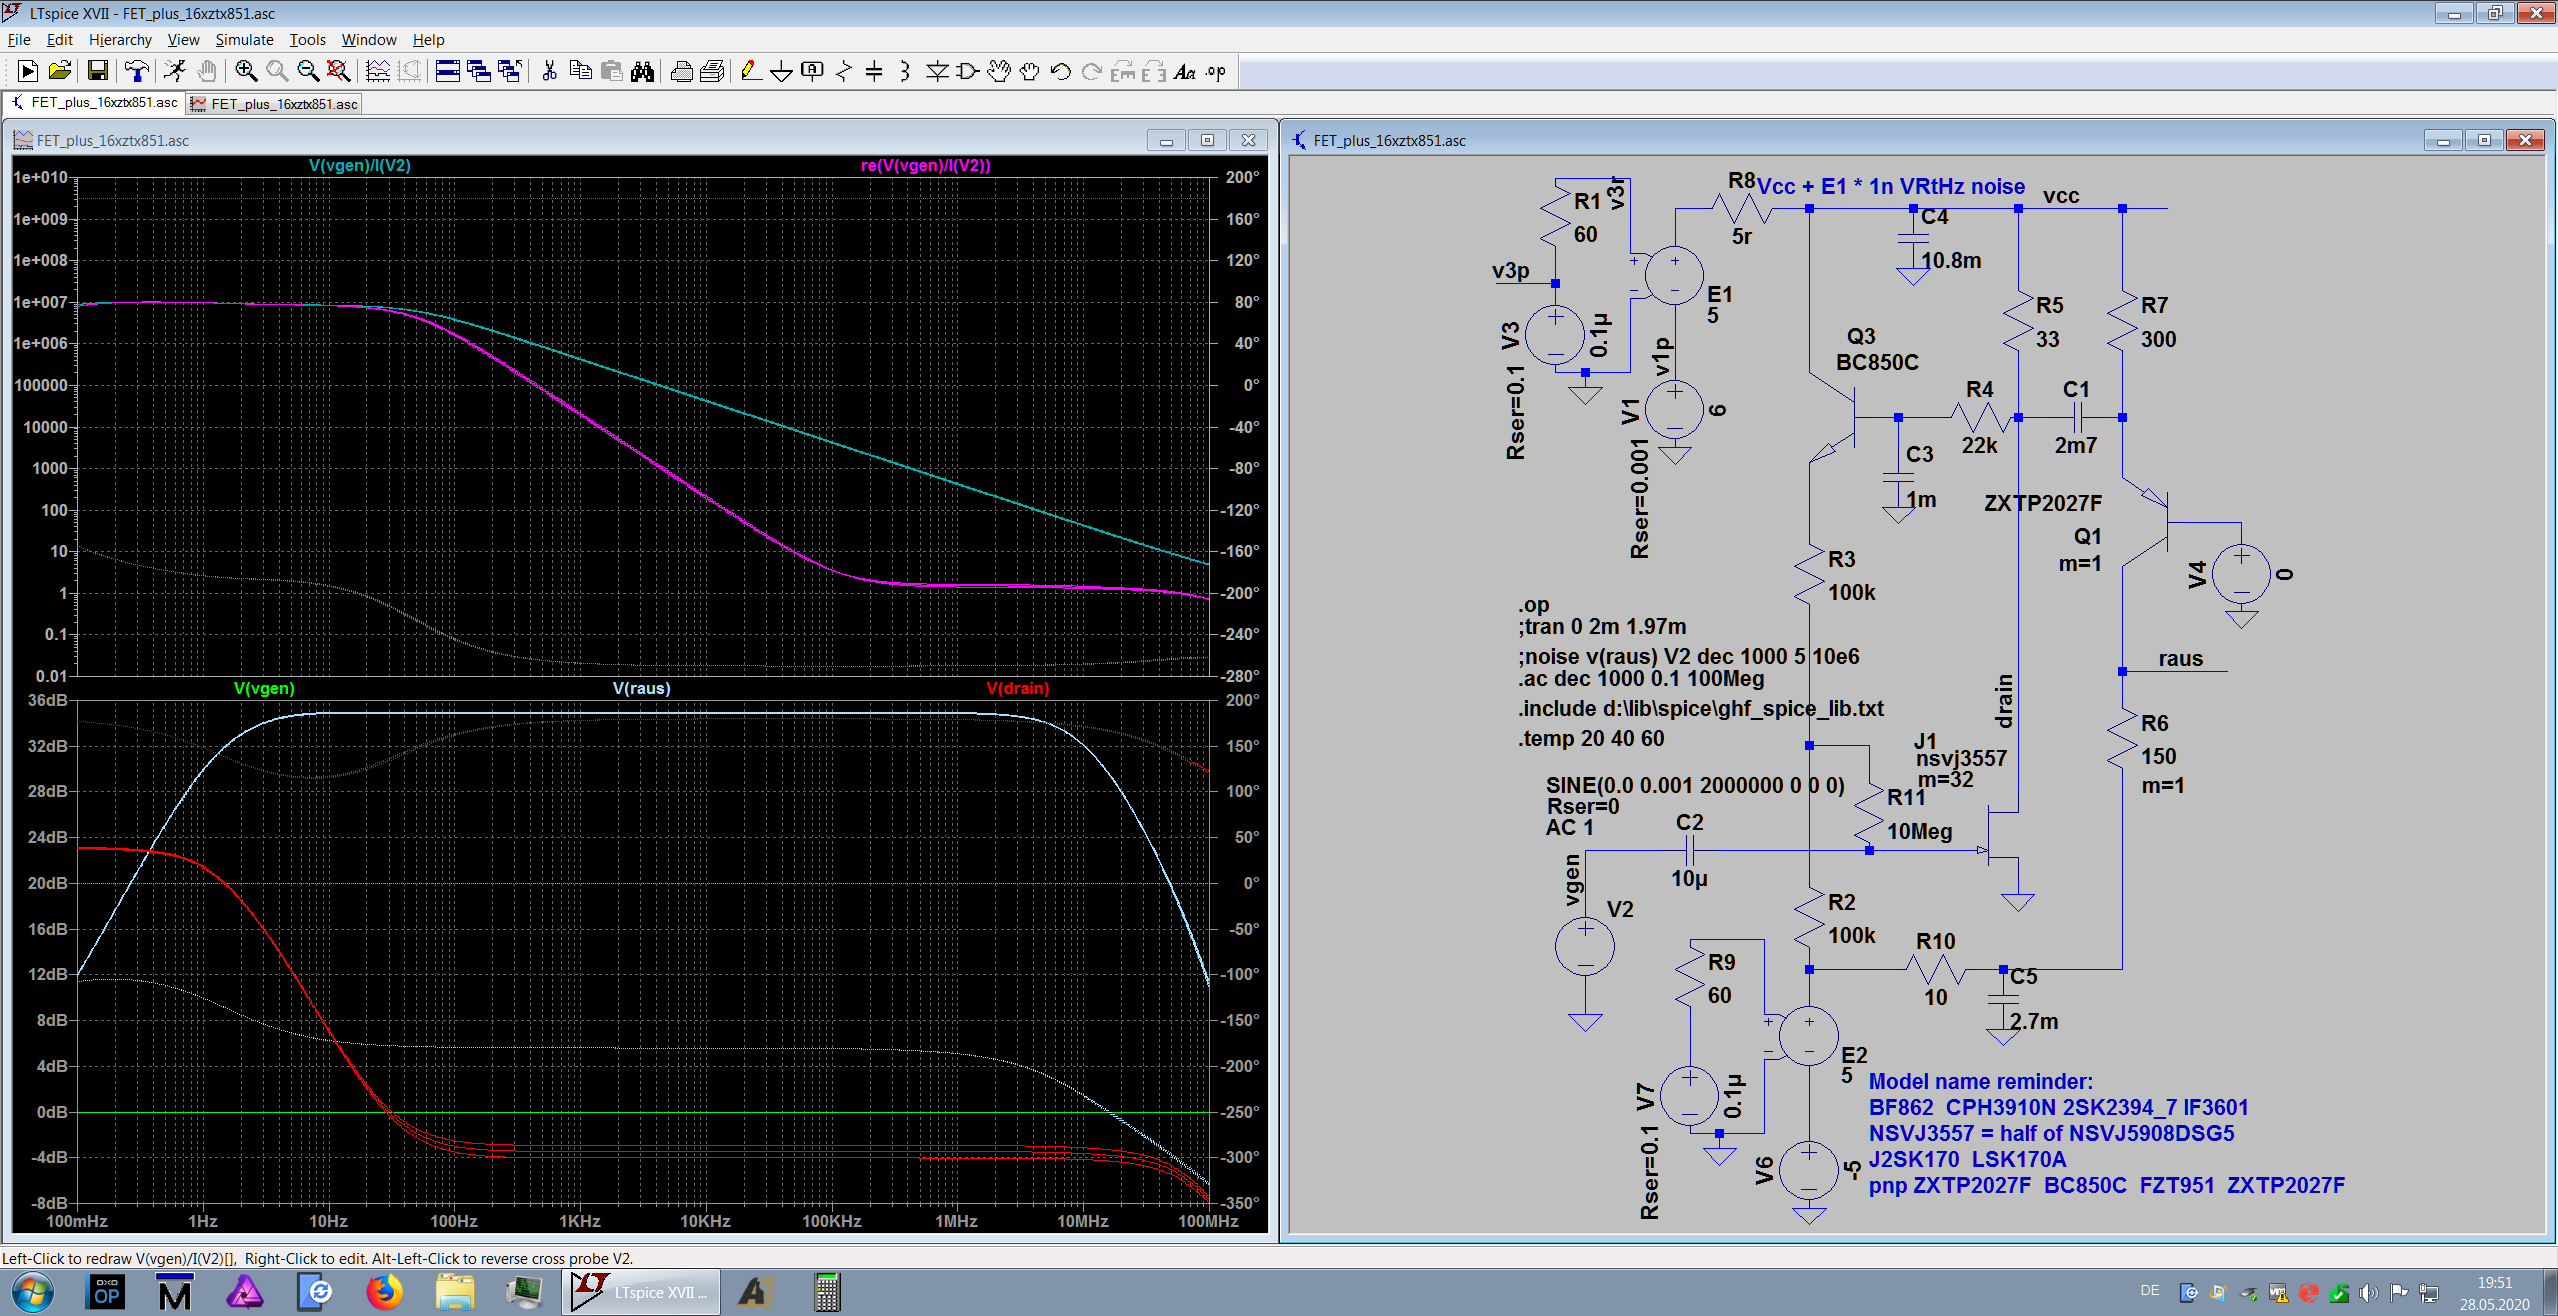Screen dimensions: 2558x1316
Task: Open the File menu
Action: pyautogui.click(x=19, y=40)
